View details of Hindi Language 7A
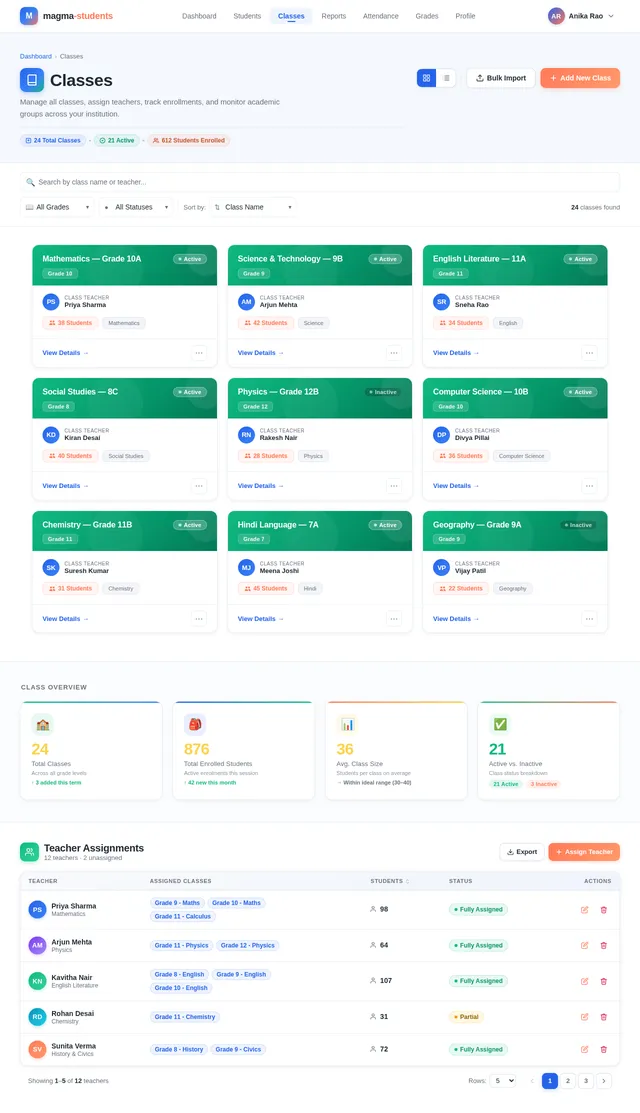This screenshot has width=640, height=1113. click(260, 619)
